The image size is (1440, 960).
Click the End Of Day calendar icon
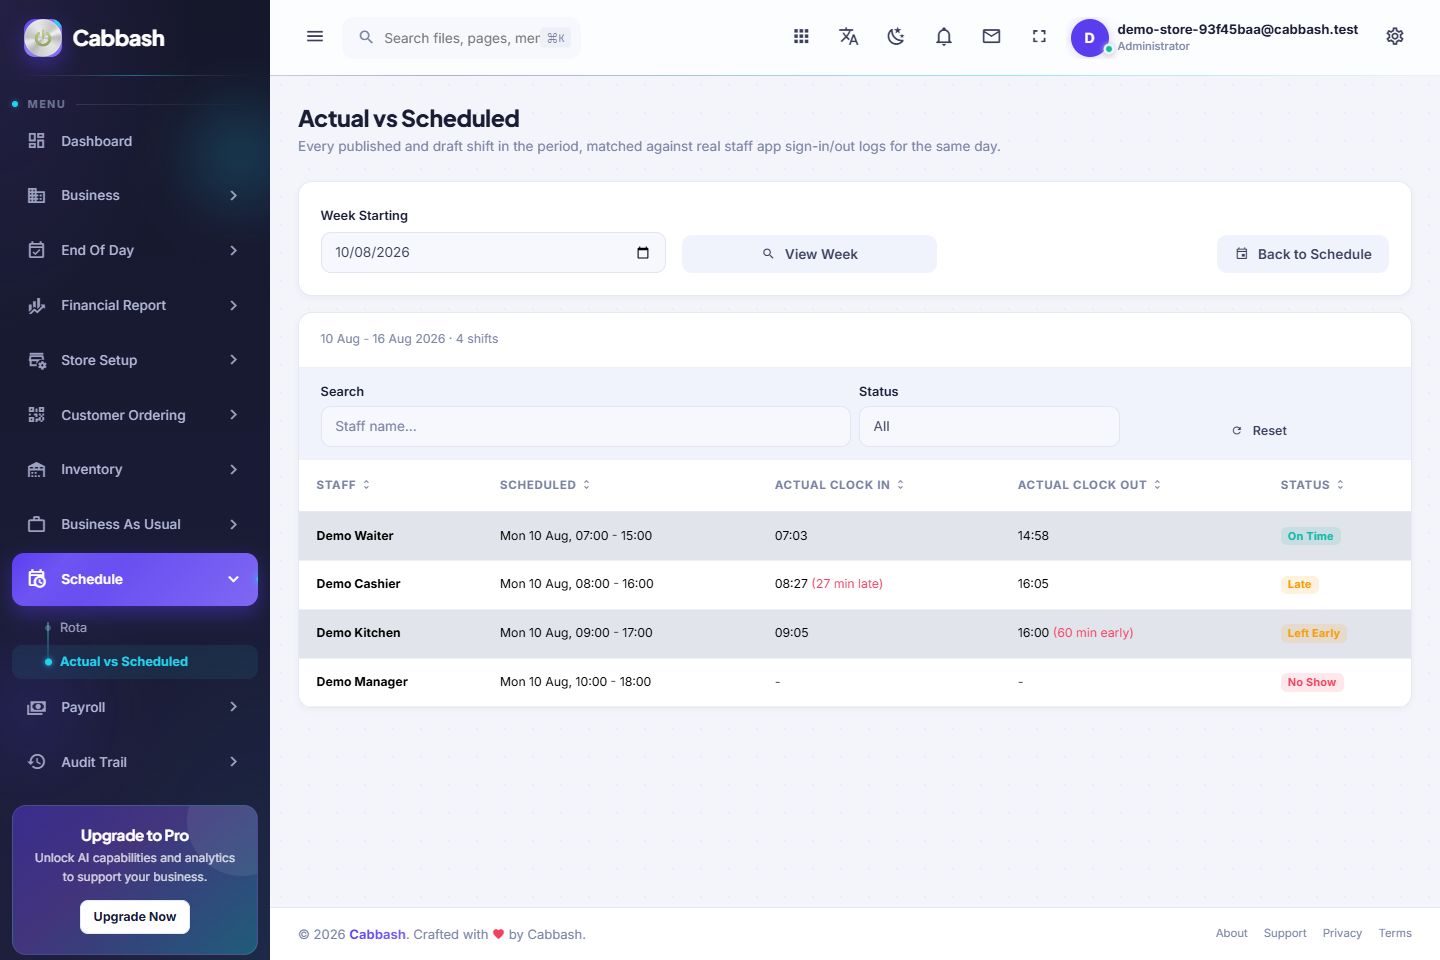point(37,250)
